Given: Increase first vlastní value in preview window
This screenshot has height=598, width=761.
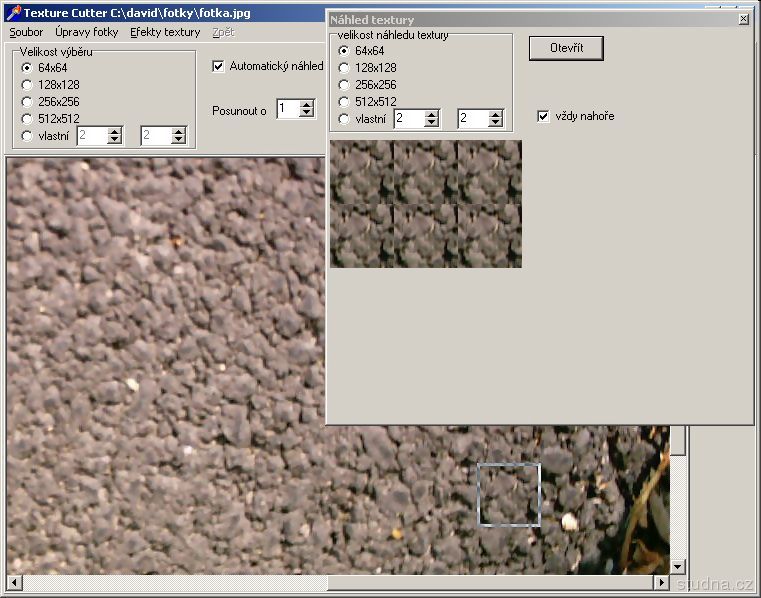Looking at the screenshot, I should click(431, 114).
